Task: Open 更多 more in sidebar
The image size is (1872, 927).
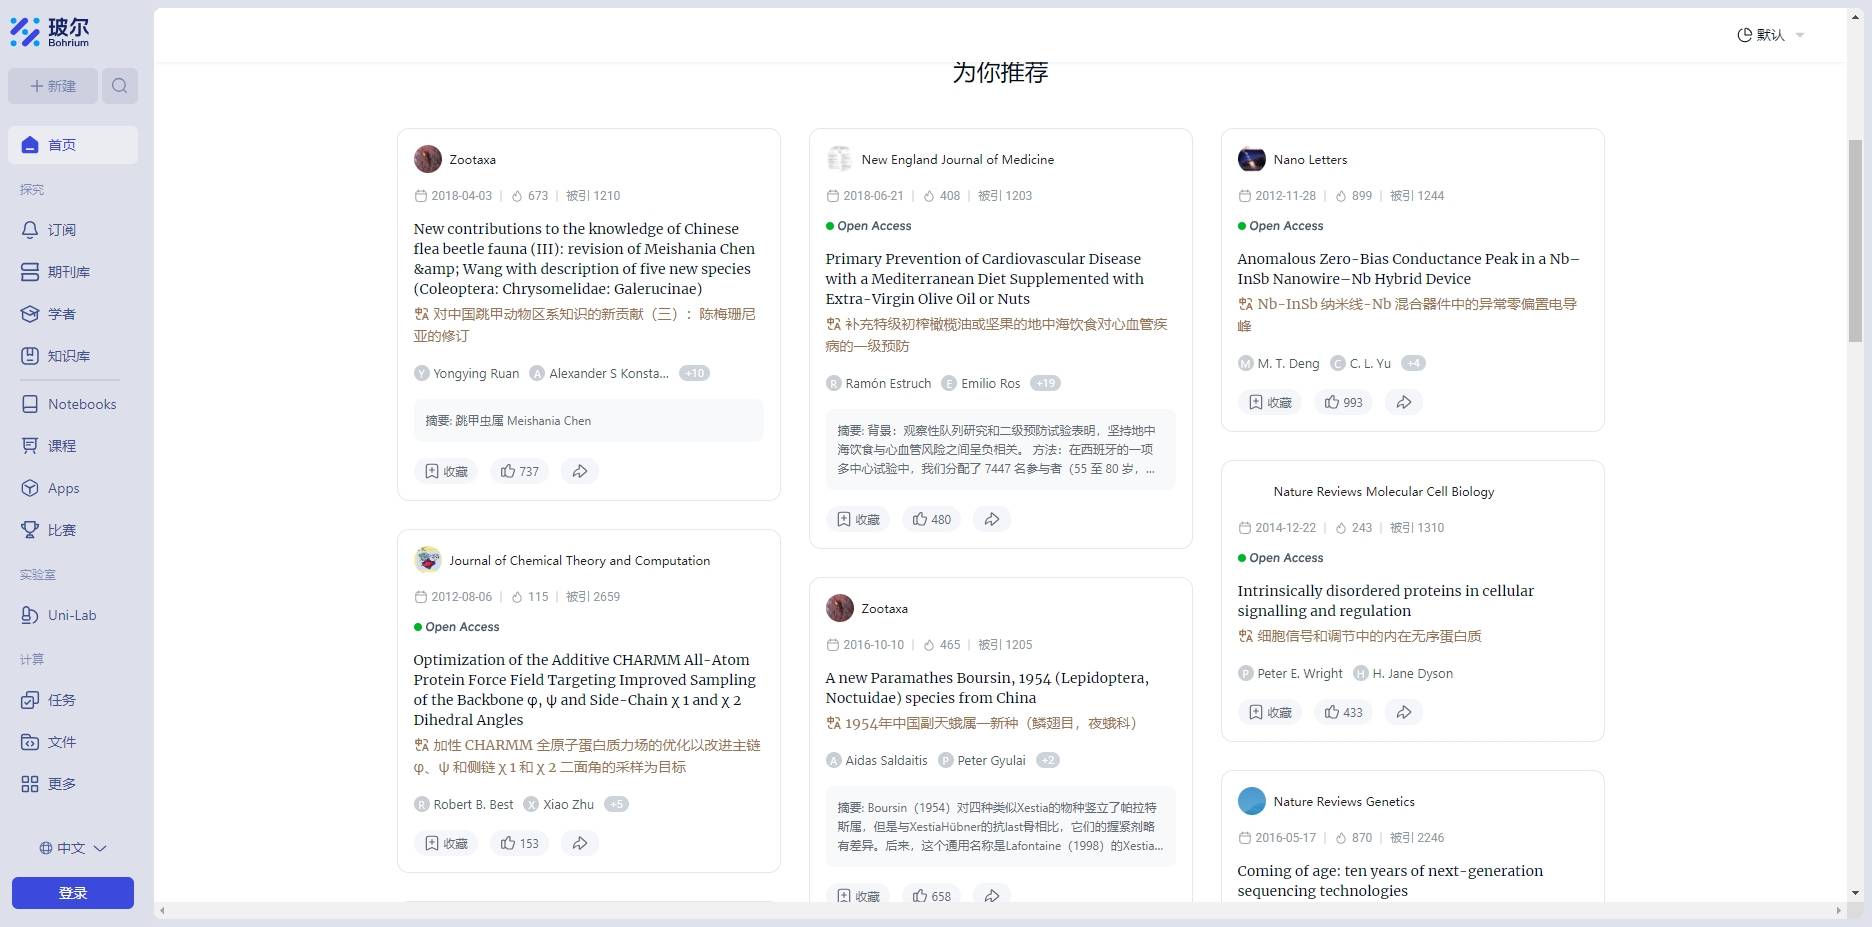Action: tap(73, 784)
